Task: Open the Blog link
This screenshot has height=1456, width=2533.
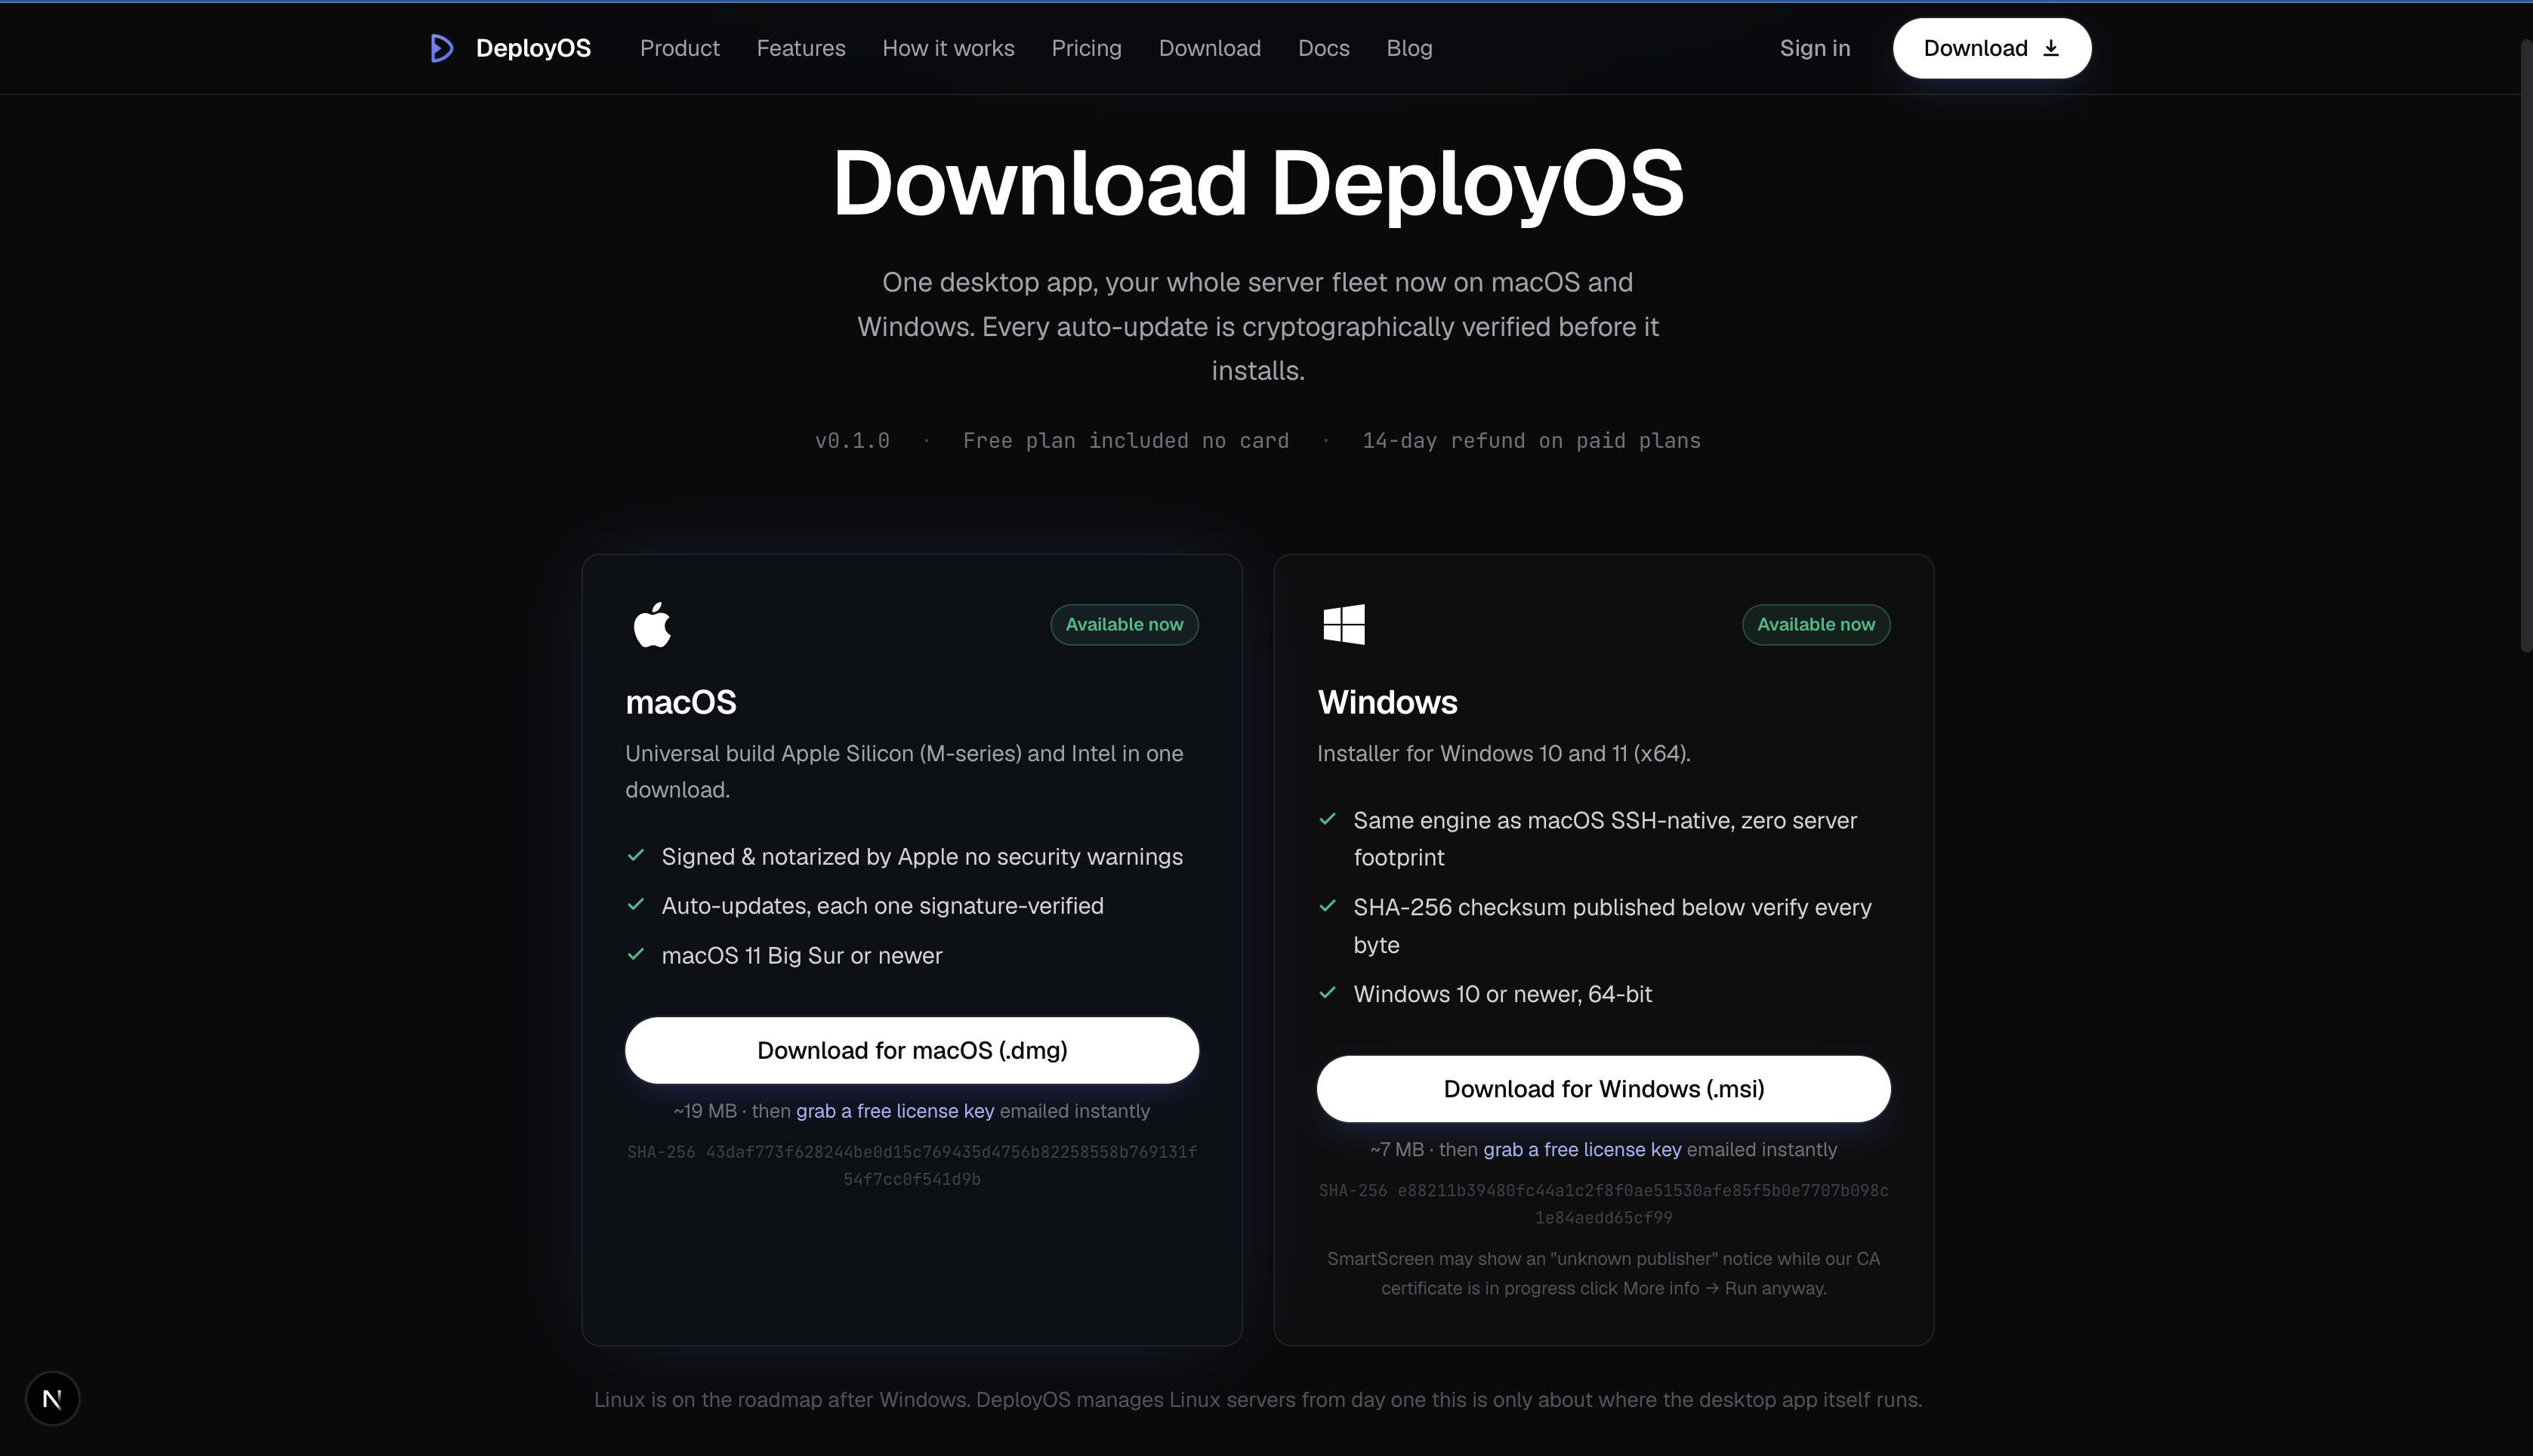Action: [1409, 48]
